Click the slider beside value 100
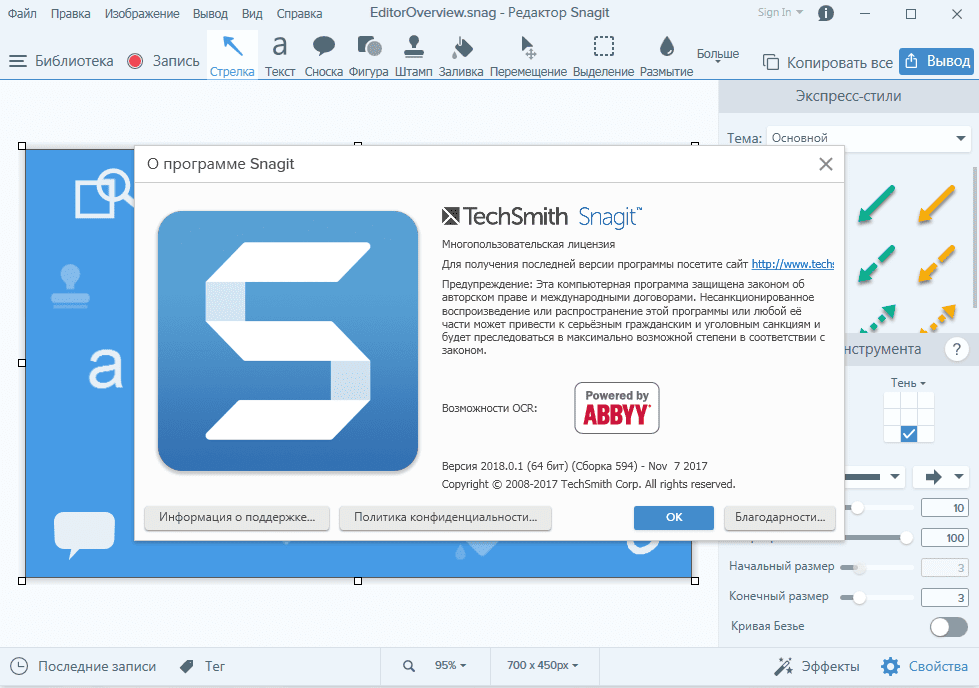 click(879, 538)
